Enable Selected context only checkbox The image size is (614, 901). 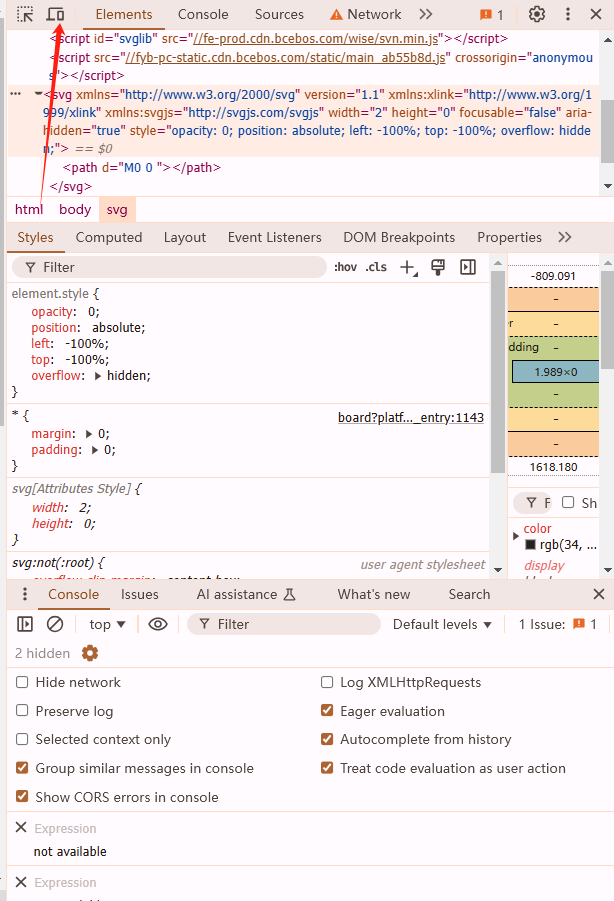(x=22, y=739)
